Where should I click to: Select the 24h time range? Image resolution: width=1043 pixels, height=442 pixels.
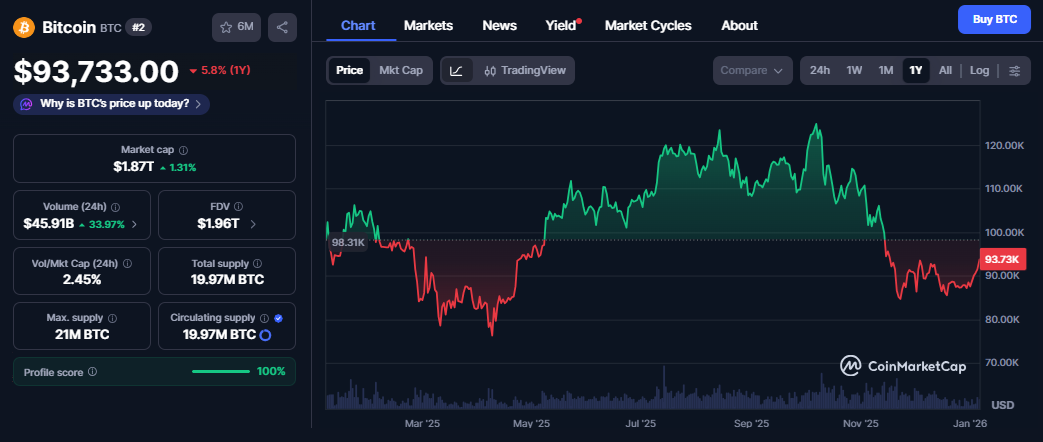[x=820, y=71]
